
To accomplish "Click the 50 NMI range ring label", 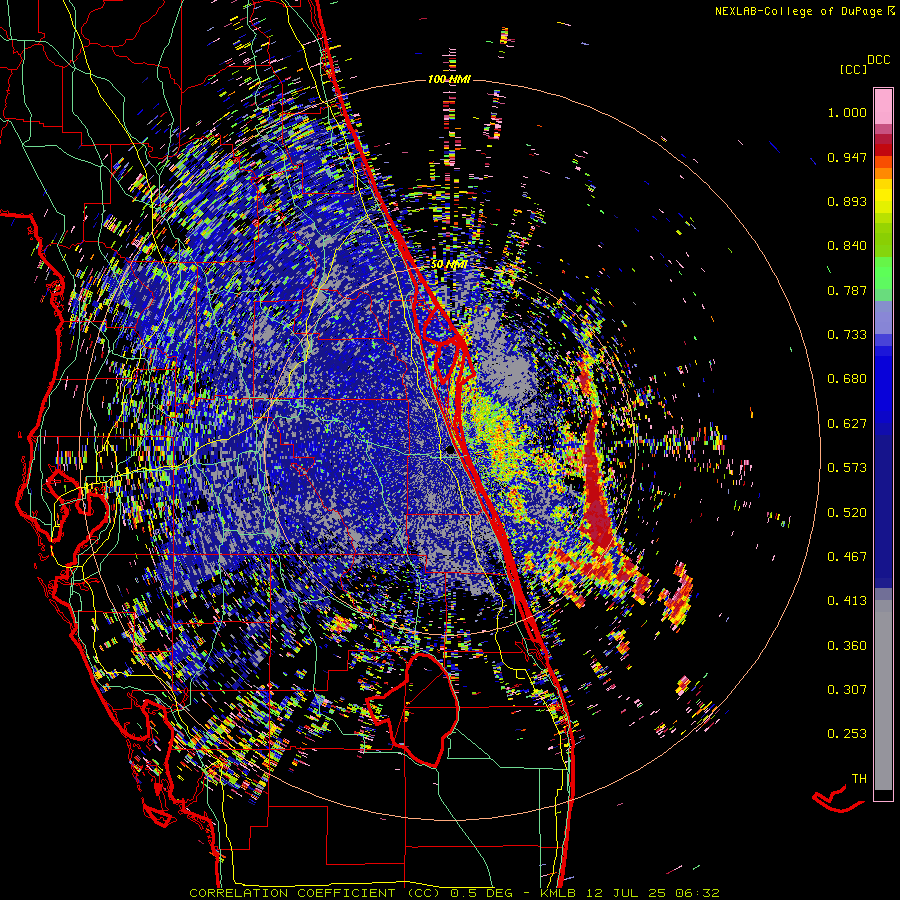I will pyautogui.click(x=449, y=265).
